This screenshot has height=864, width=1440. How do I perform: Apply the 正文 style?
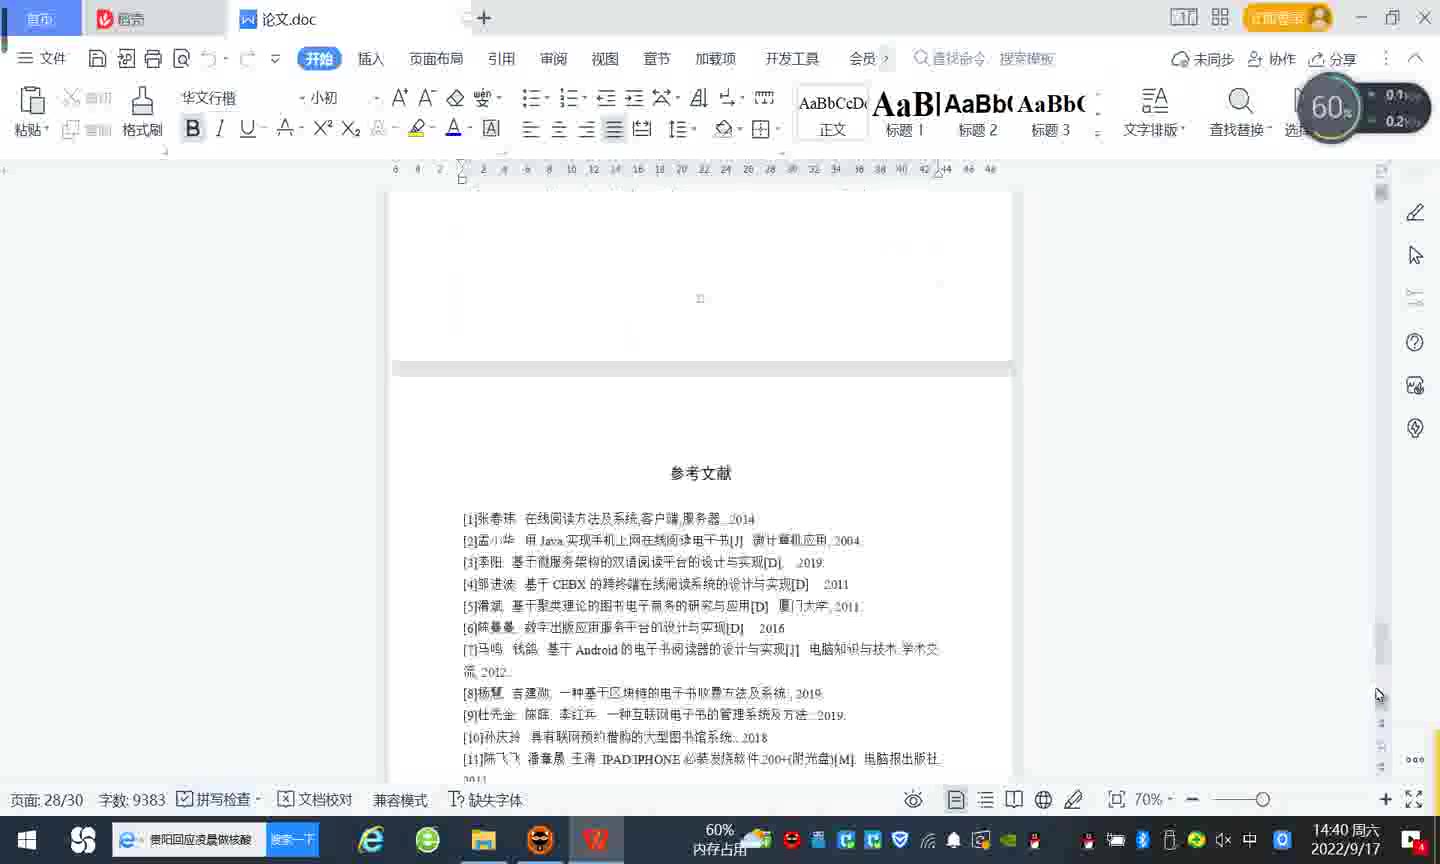pyautogui.click(x=833, y=112)
